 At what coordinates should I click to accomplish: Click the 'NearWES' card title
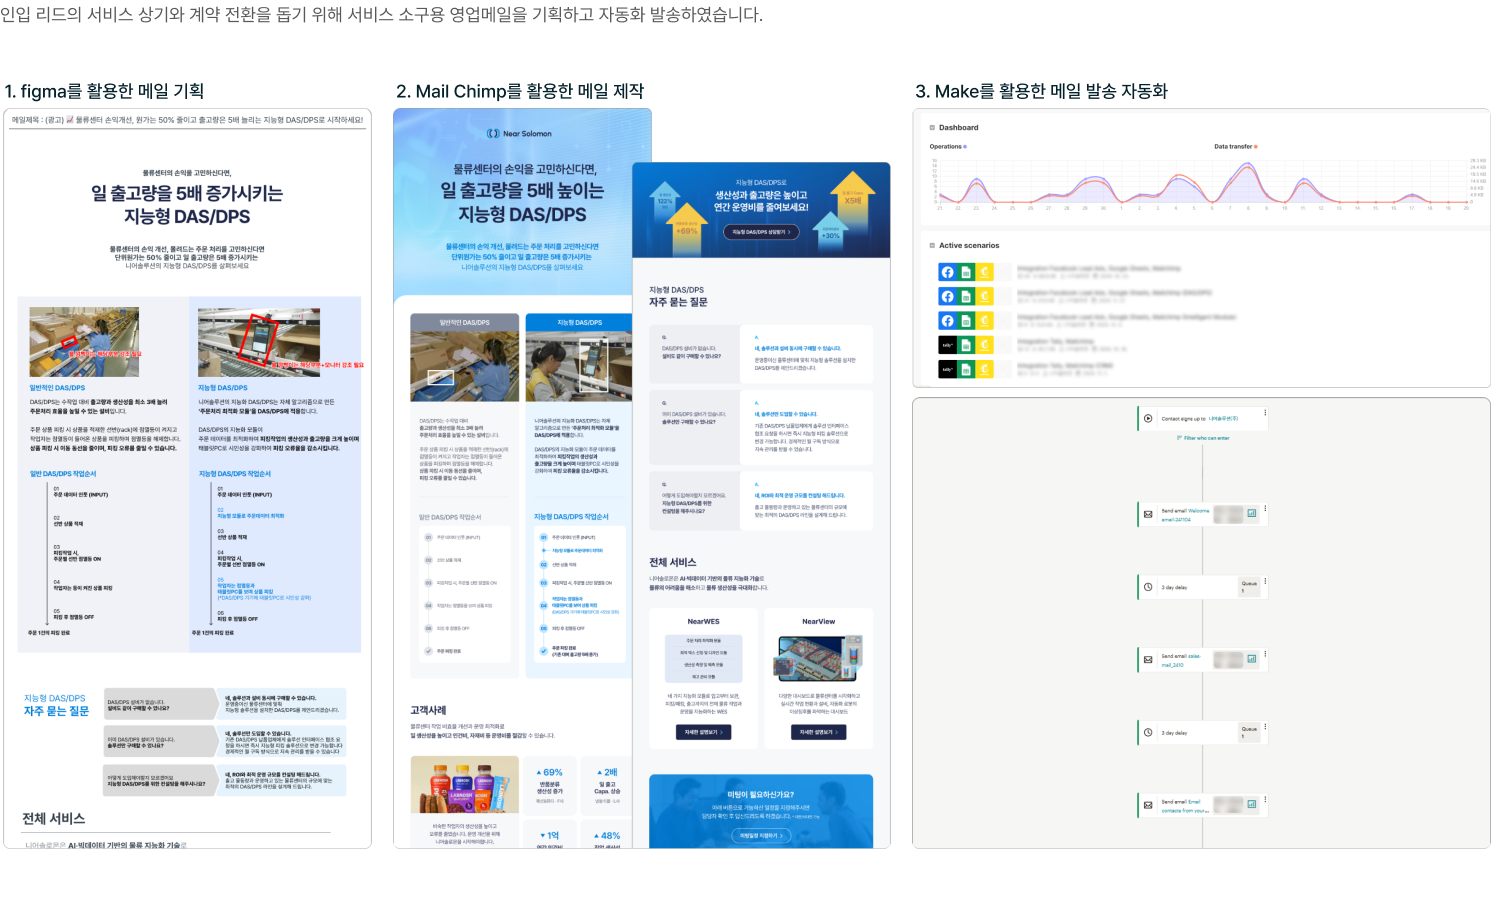703,622
